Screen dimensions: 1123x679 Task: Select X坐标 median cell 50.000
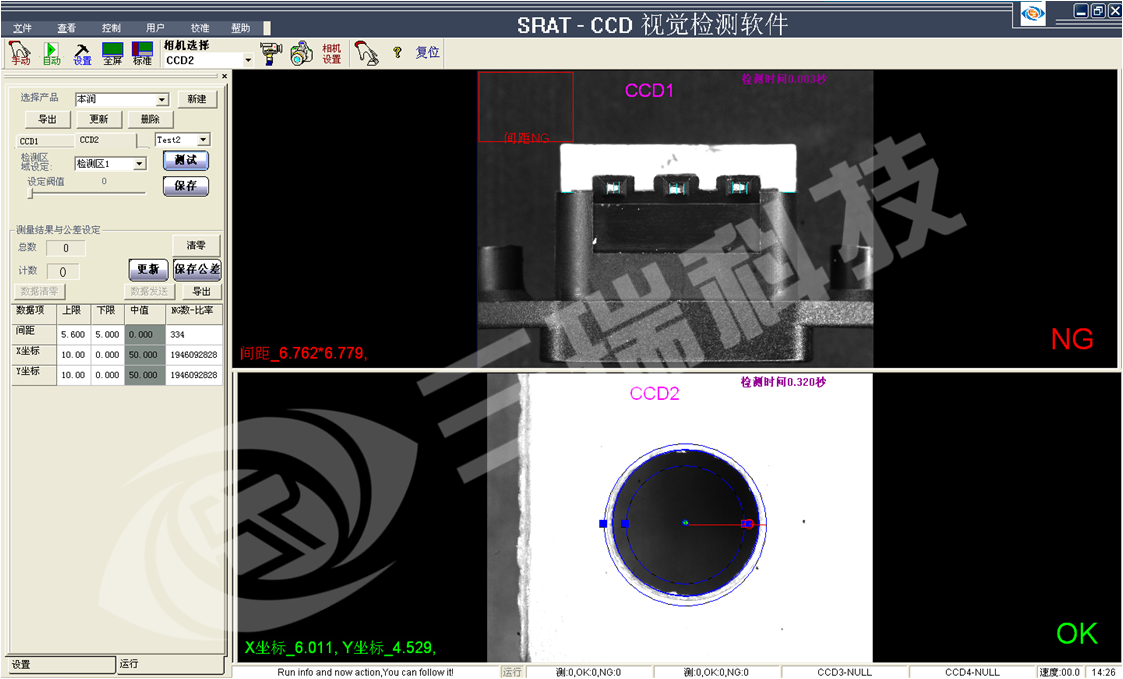click(145, 355)
